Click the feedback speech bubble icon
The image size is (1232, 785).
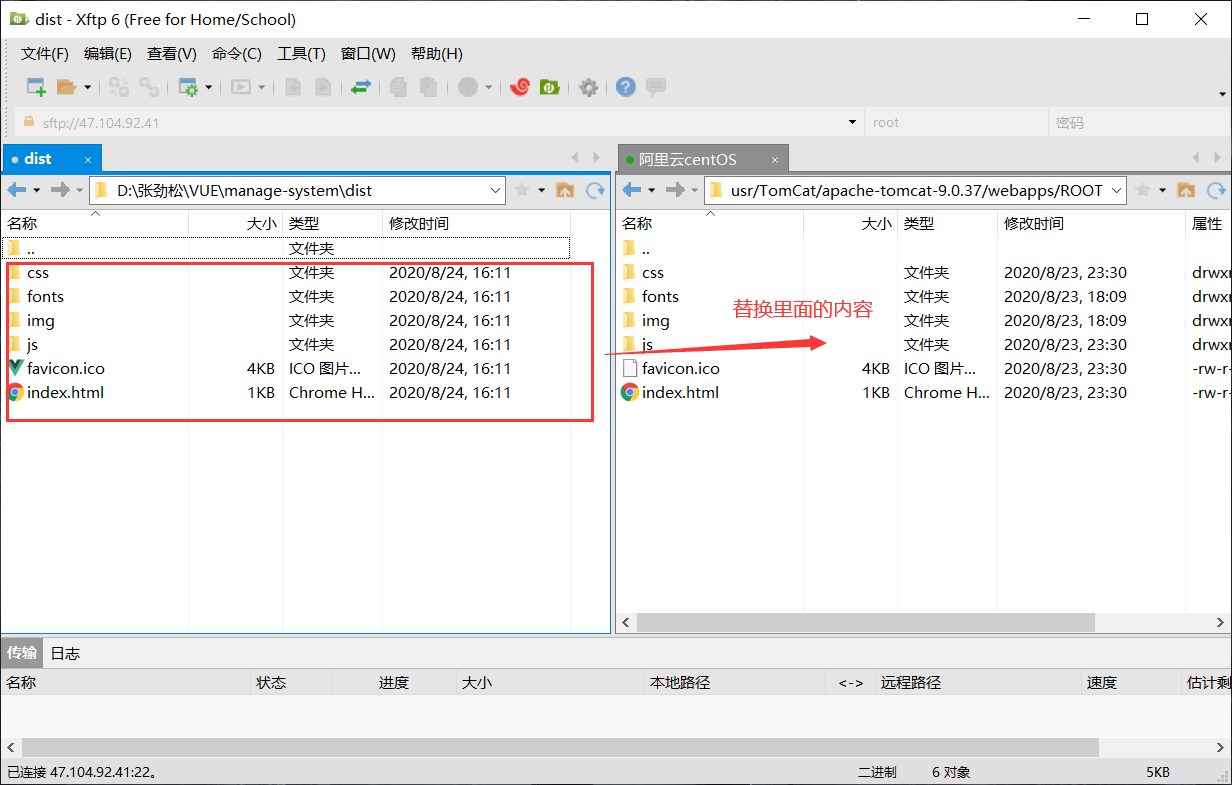(x=656, y=87)
